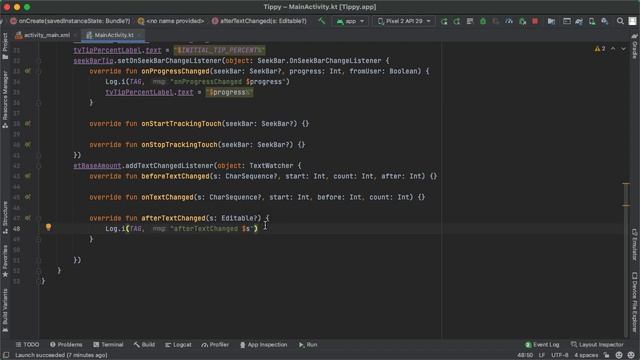Jump to previous highlighted error arrow
This screenshot has height=360, width=640.
613,49
